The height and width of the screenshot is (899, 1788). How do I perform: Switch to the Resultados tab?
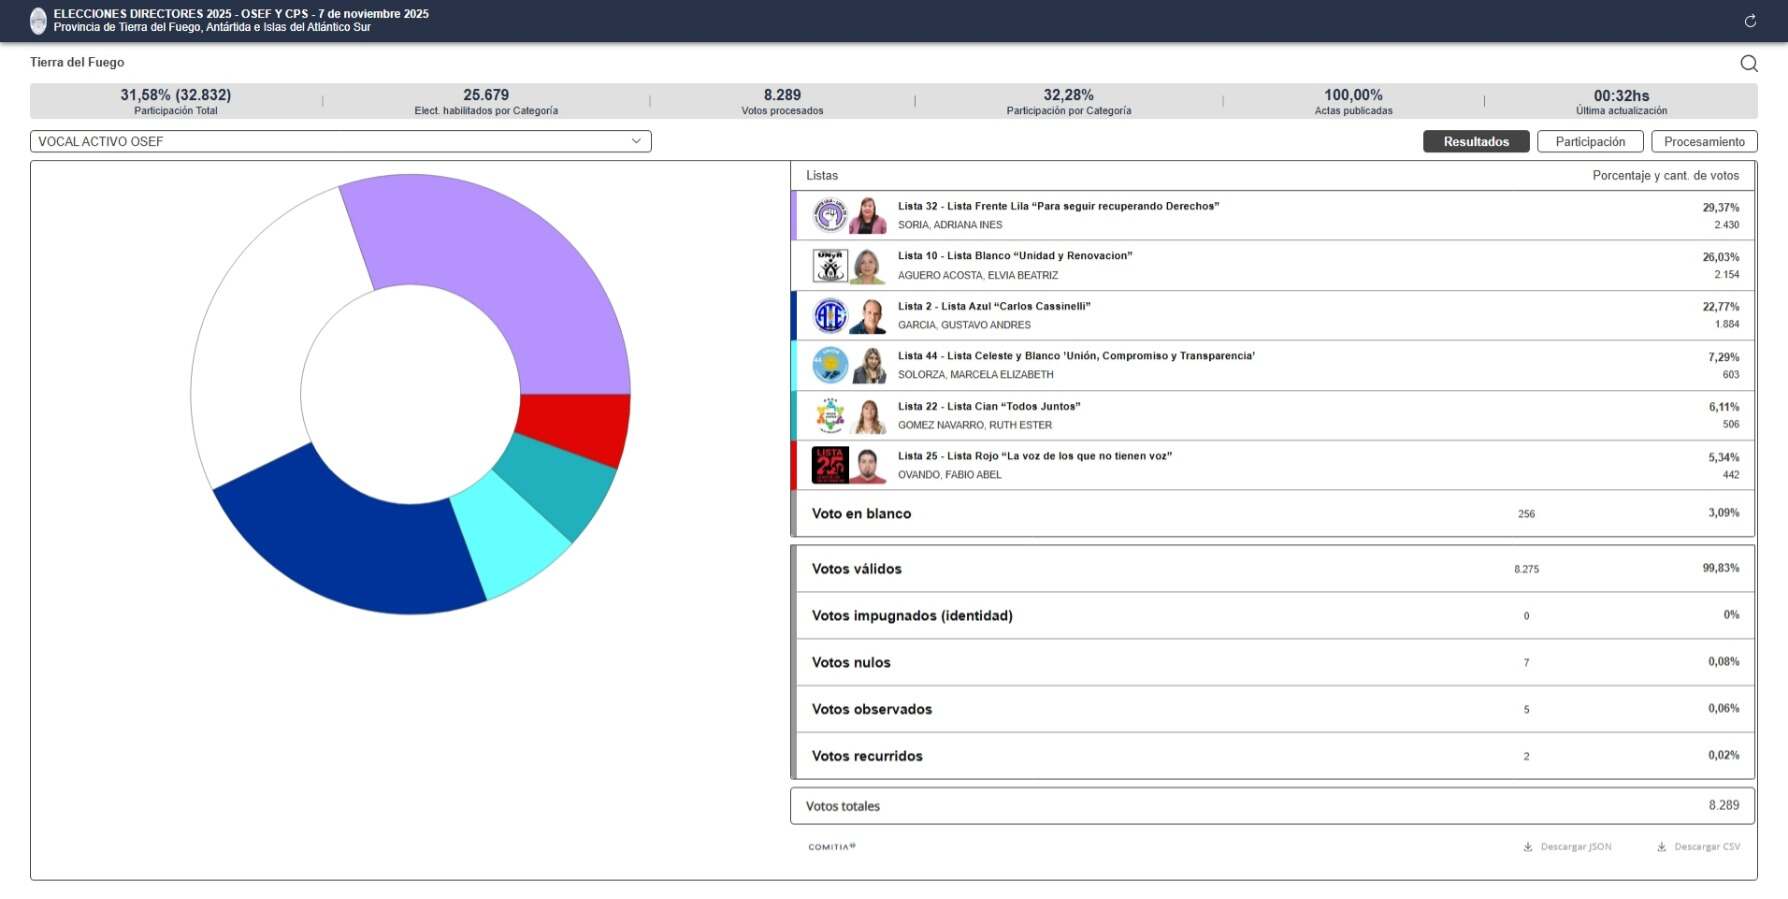(1475, 142)
